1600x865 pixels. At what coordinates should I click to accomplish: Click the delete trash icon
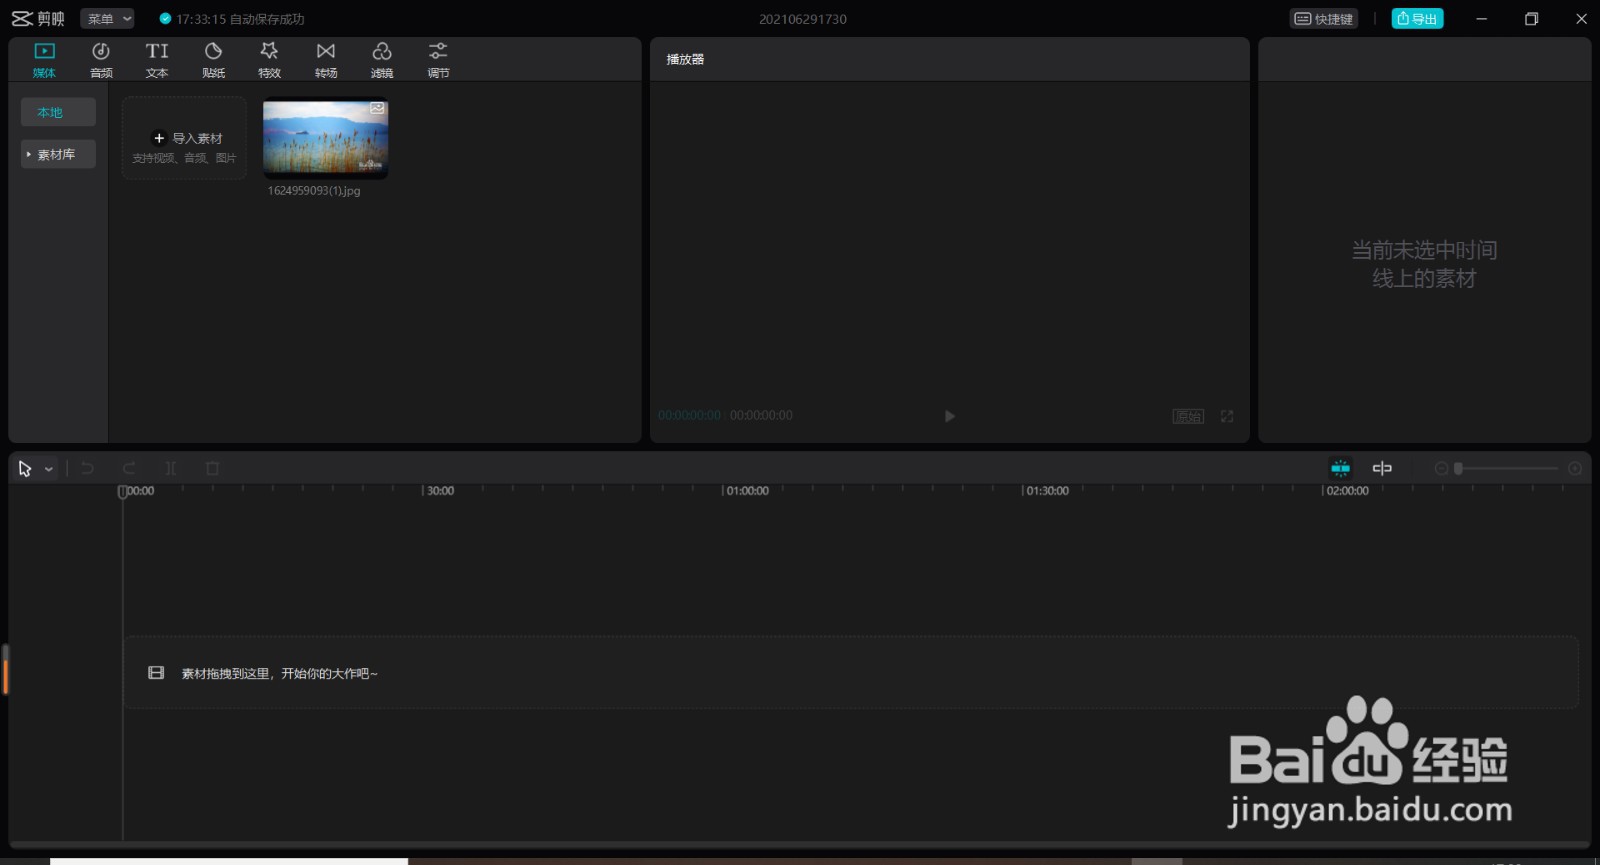click(x=212, y=468)
